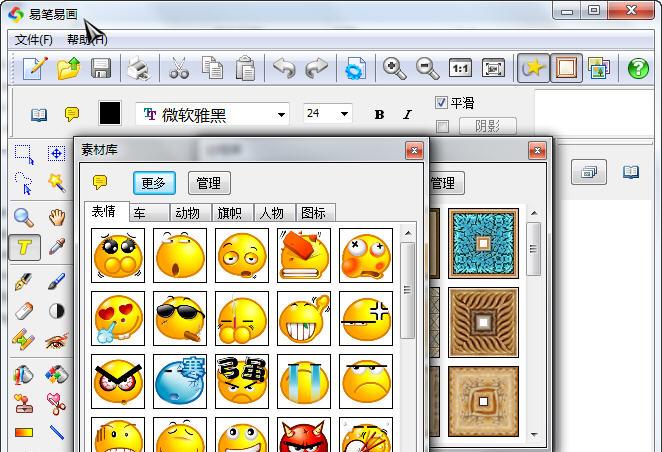Screen dimensions: 662x452
Task: Click the Zoom In magnifier in toolbar
Action: [x=395, y=68]
